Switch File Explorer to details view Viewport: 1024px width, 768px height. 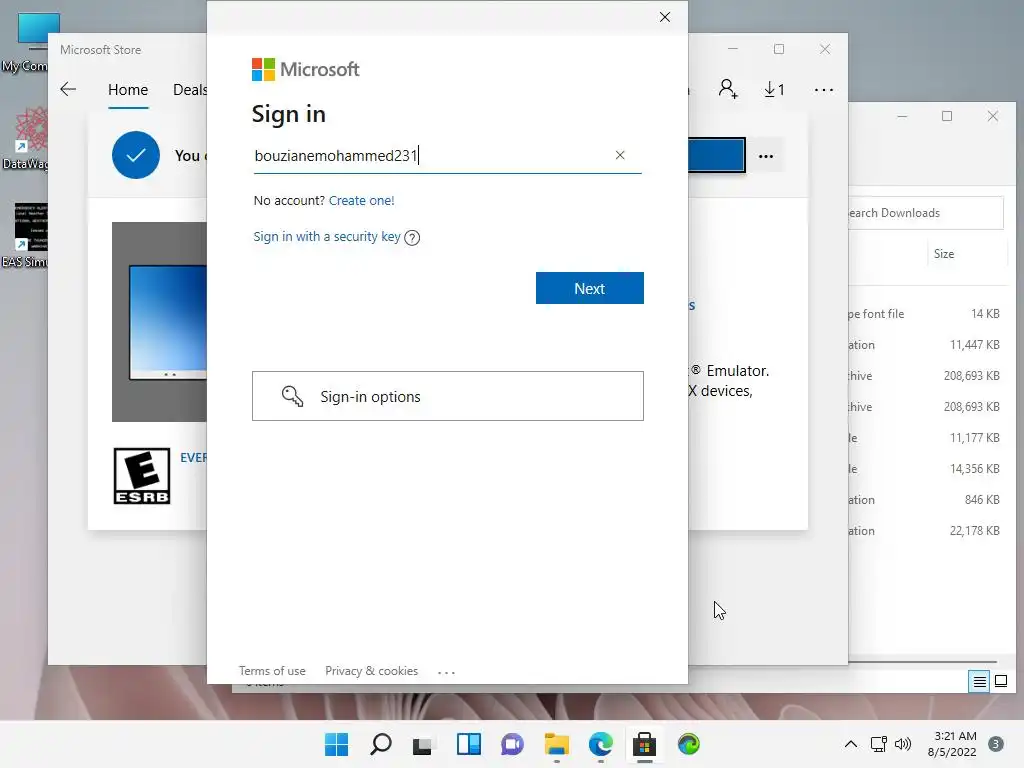point(979,682)
